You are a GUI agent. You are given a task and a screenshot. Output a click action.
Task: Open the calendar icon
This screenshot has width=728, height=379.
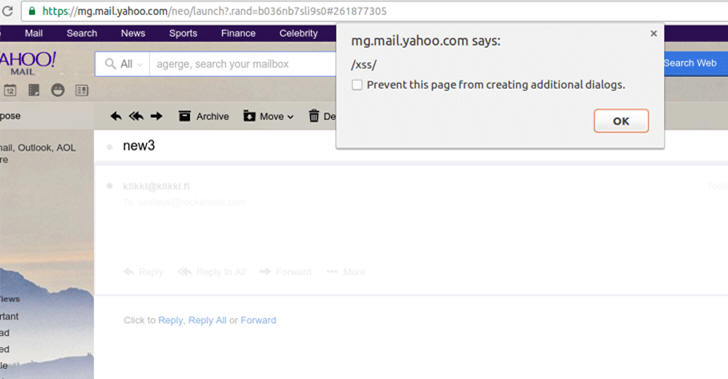10,90
